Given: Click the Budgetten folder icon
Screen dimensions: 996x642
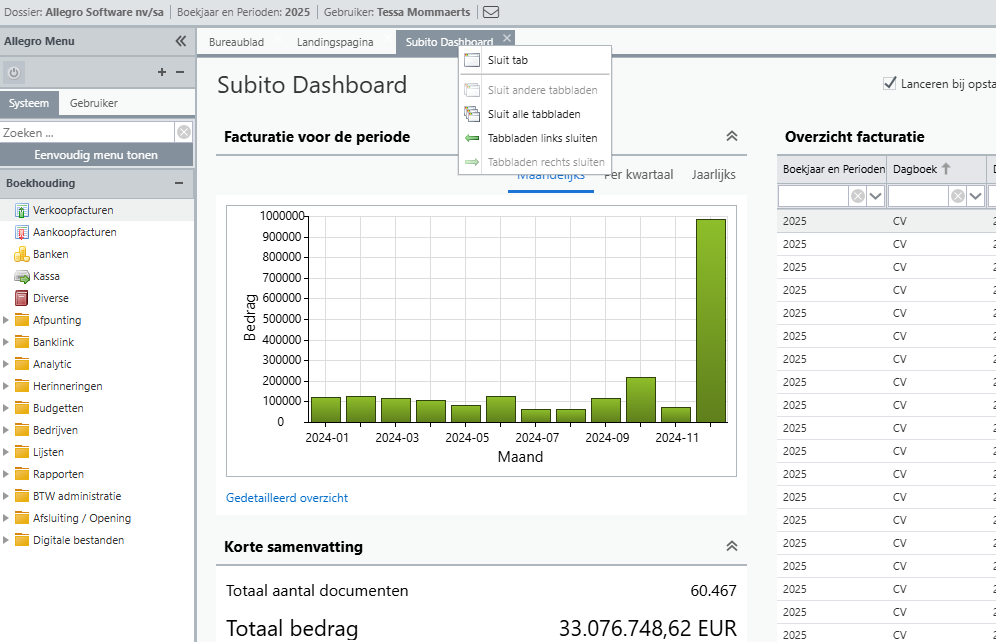Looking at the screenshot, I should coord(22,408).
